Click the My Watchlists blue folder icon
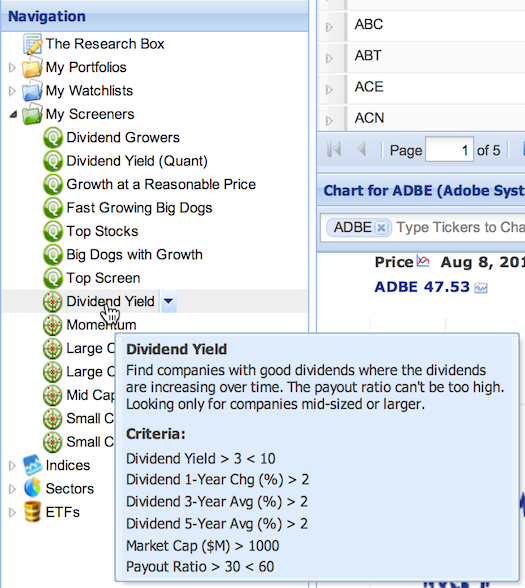The width and height of the screenshot is (525, 588). pyautogui.click(x=32, y=91)
